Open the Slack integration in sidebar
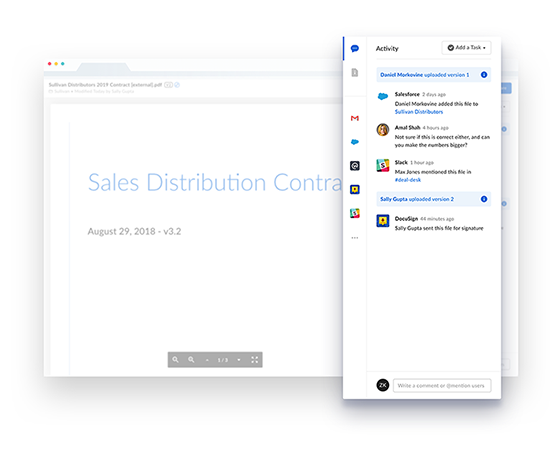The image size is (560, 459). pos(355,213)
